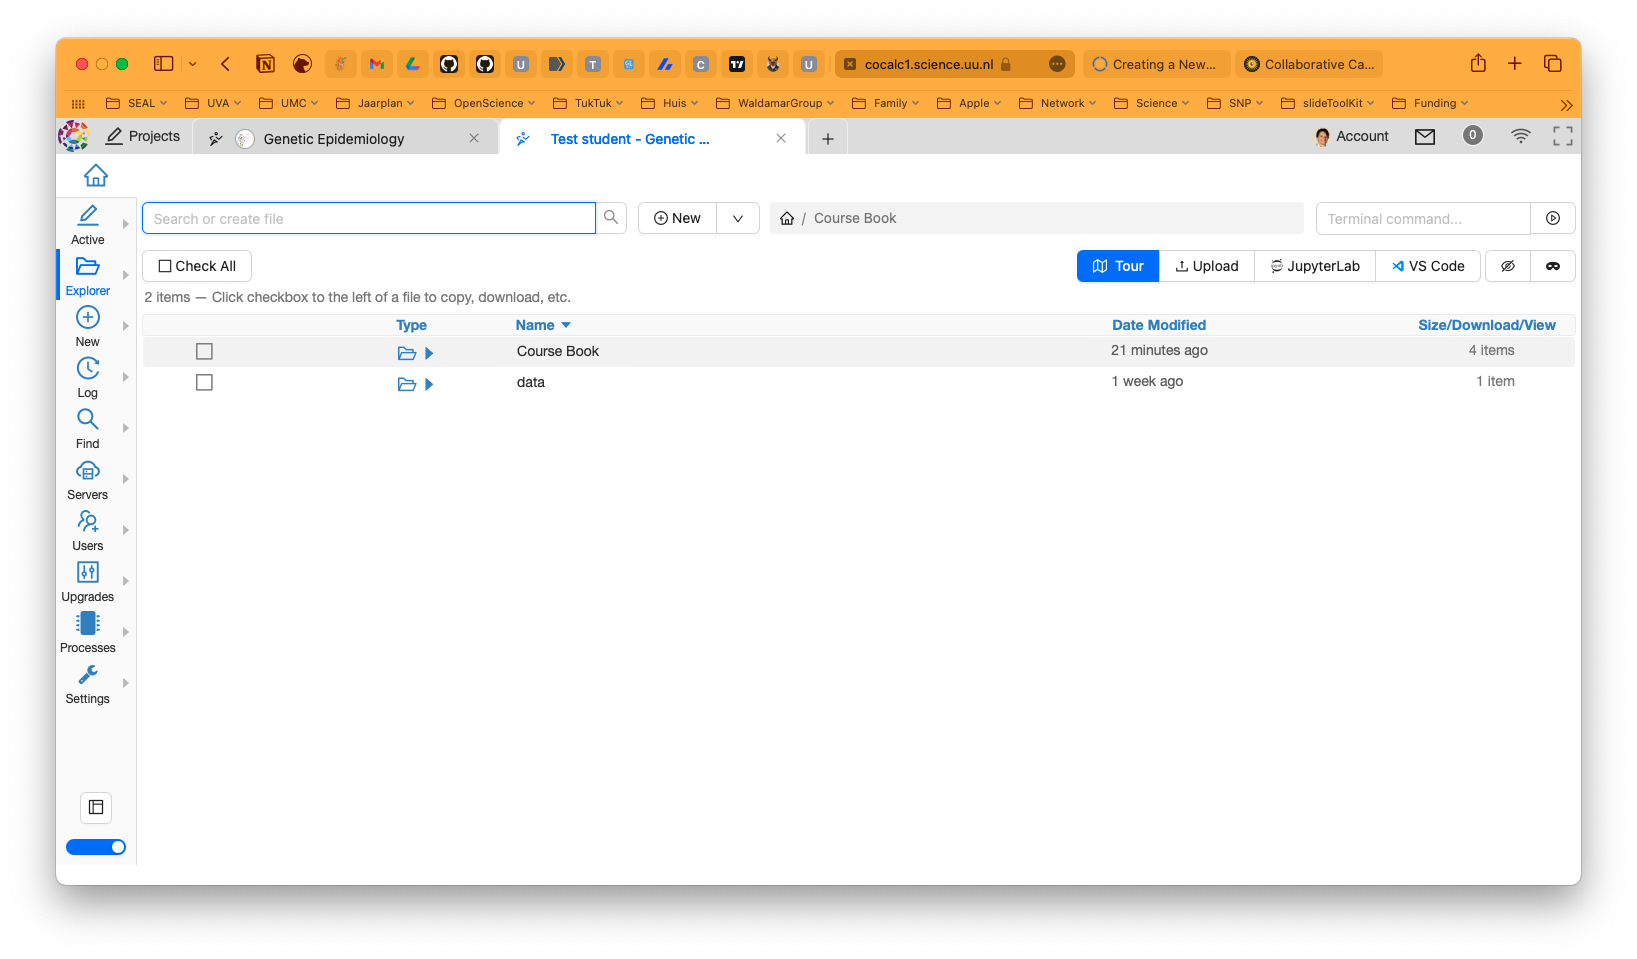Viewport: 1637px width, 959px height.
Task: Check the Course Book row checkbox
Action: tap(204, 351)
